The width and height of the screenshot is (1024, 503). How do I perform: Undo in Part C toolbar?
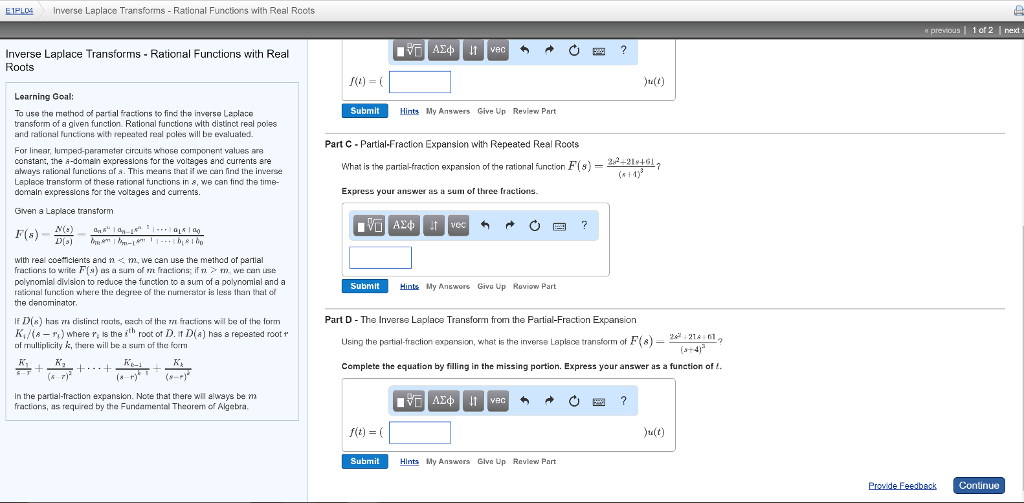(485, 226)
